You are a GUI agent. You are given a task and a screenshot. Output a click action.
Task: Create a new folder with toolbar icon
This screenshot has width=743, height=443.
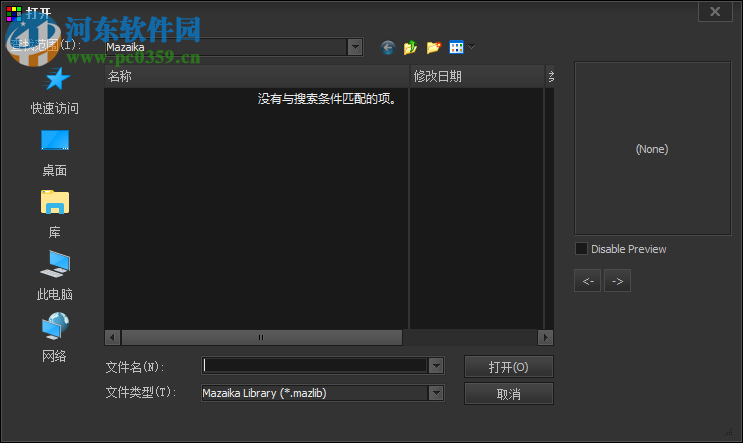(434, 47)
